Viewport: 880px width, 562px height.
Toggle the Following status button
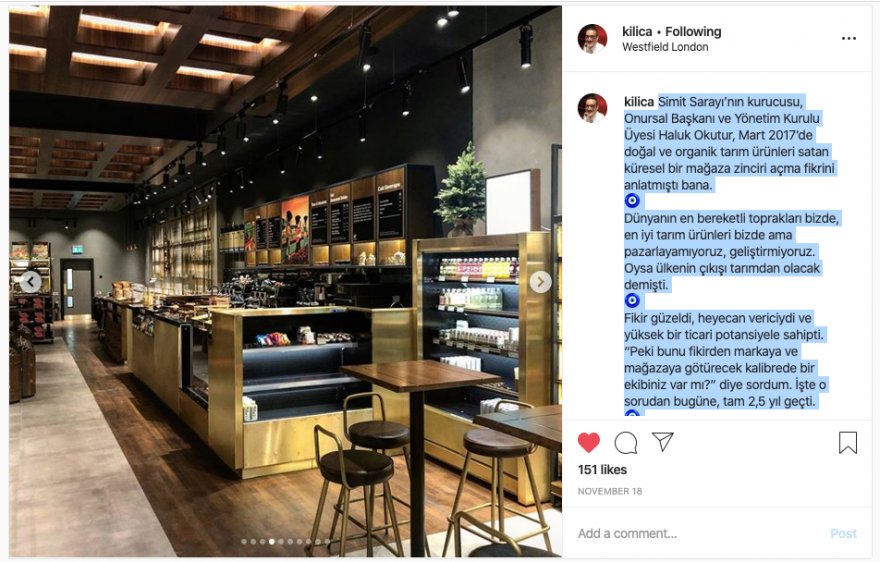[693, 31]
